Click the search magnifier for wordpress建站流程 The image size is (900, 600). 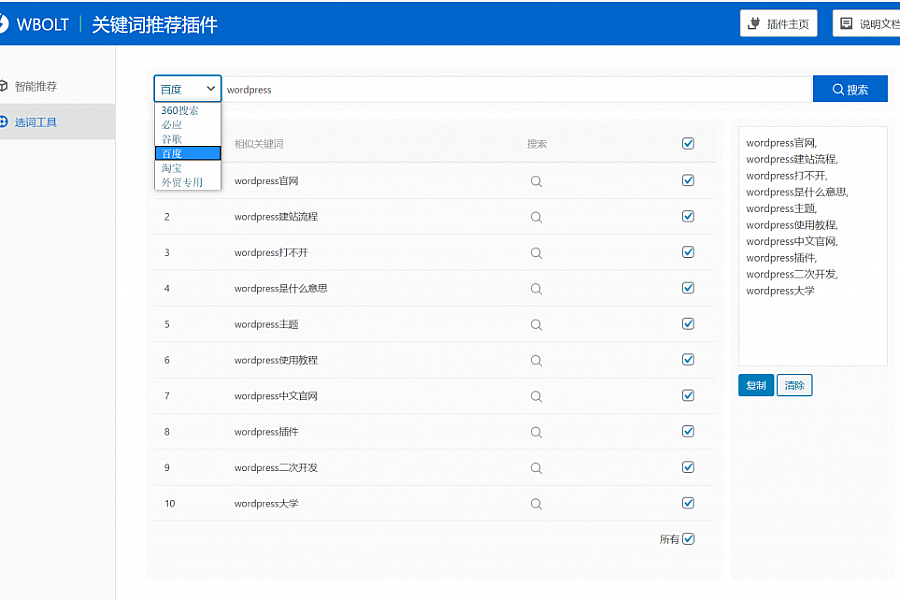[x=536, y=217]
